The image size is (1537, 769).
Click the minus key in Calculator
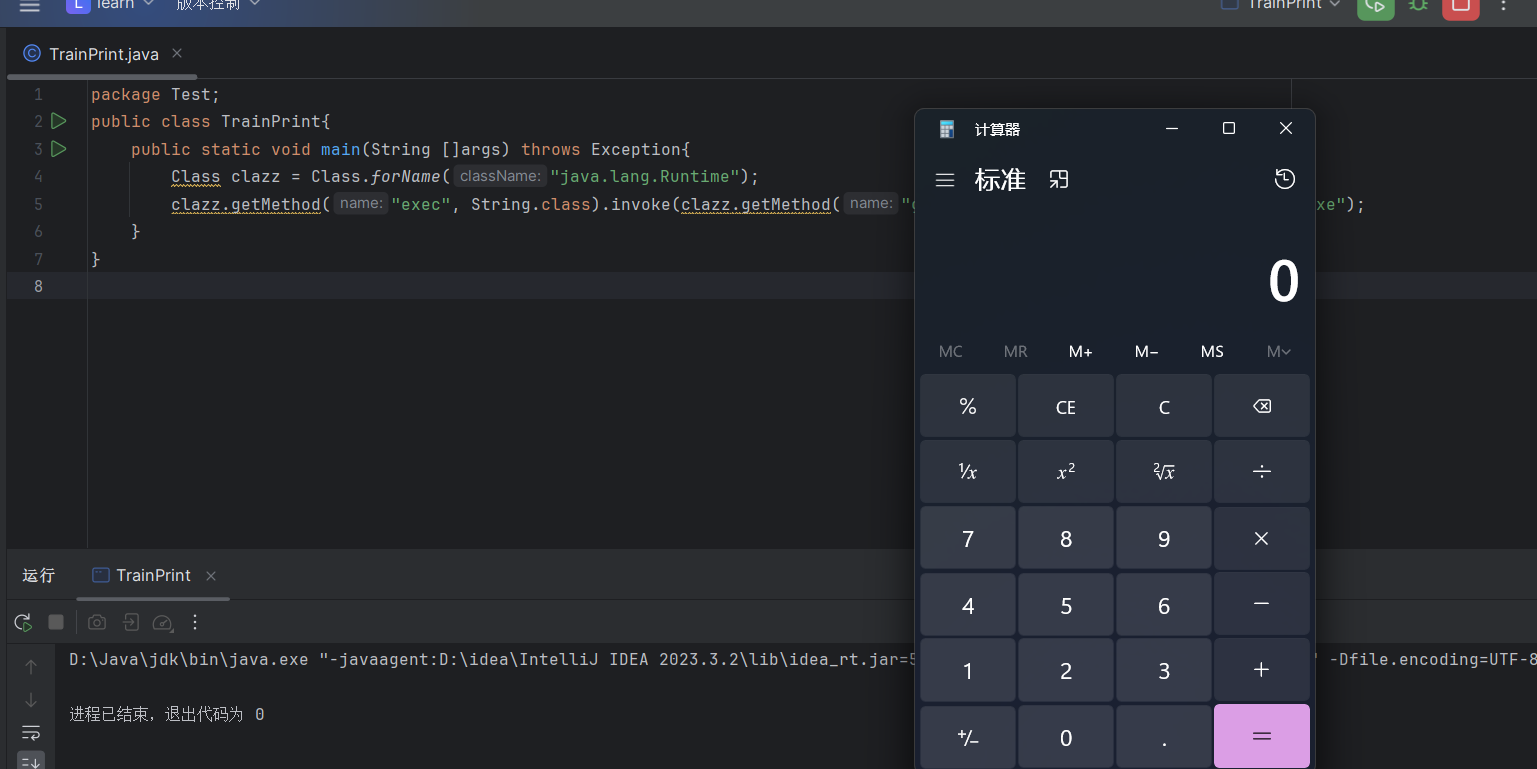(x=1262, y=604)
